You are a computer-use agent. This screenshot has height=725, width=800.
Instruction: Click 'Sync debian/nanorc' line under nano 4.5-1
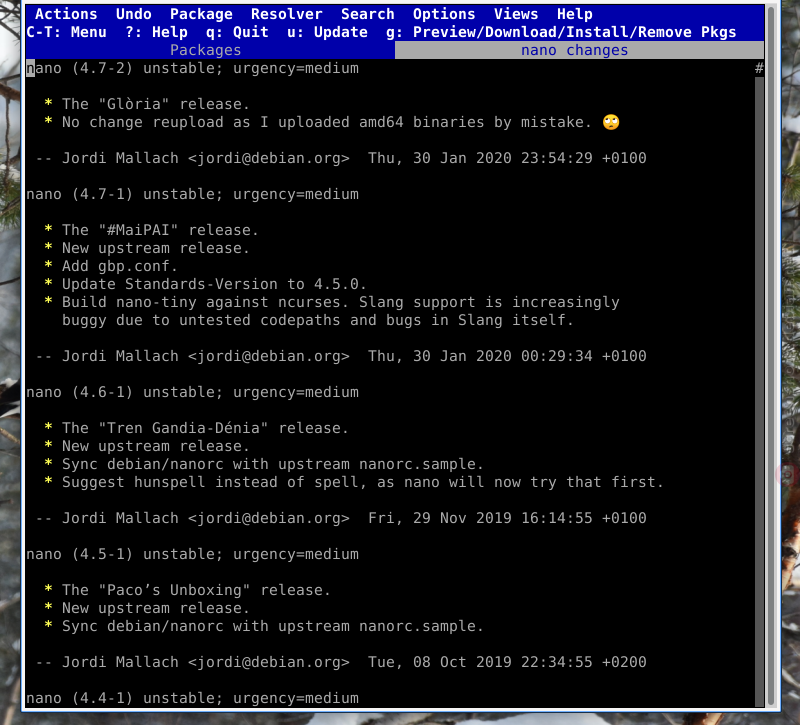(x=264, y=626)
